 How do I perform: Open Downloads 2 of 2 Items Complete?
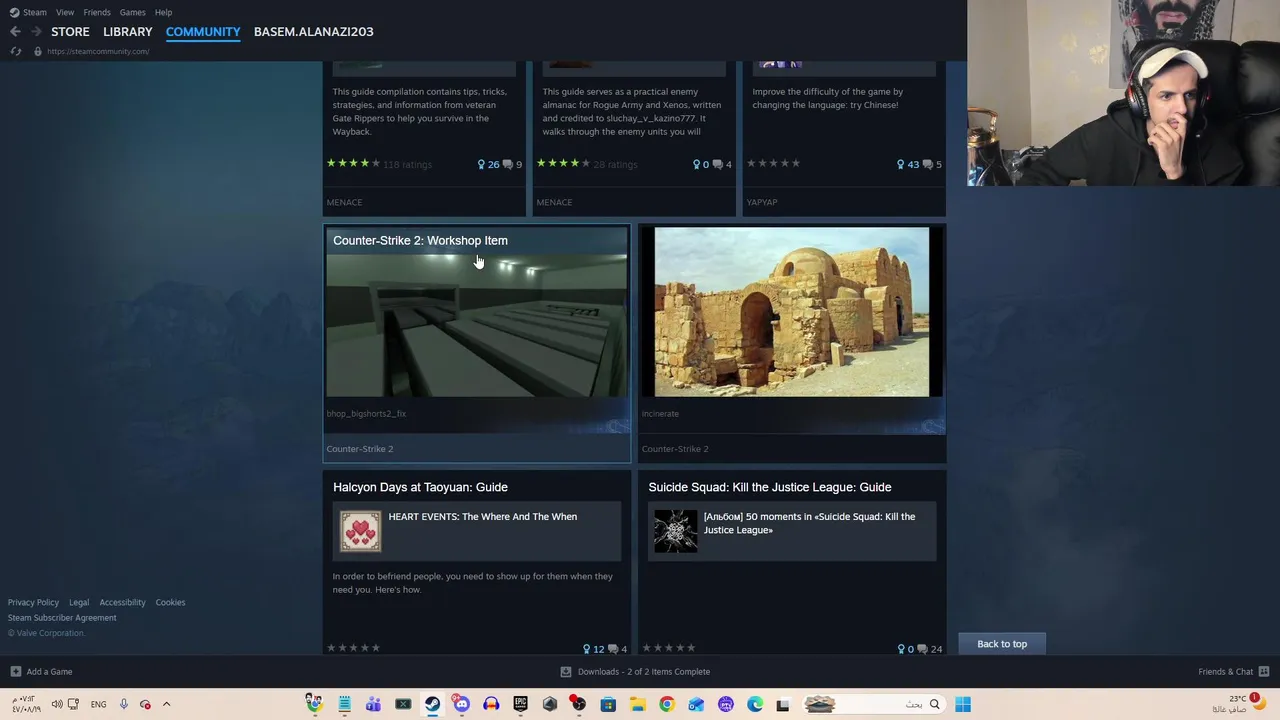coord(635,672)
